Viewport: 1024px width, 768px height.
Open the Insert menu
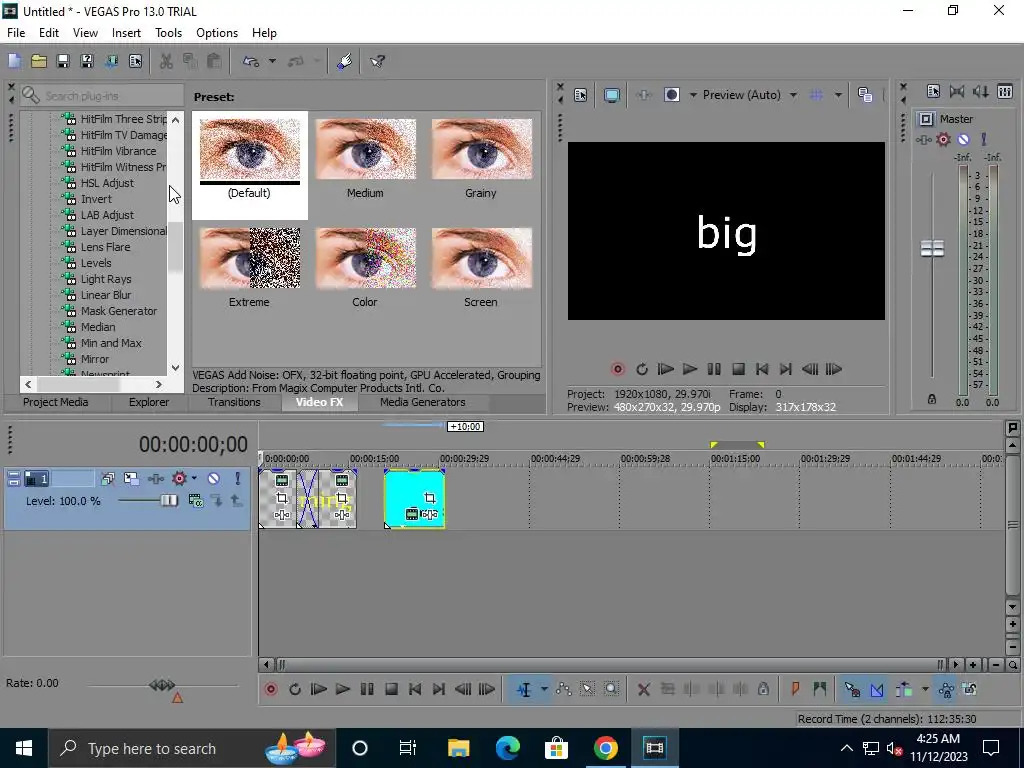(x=126, y=33)
